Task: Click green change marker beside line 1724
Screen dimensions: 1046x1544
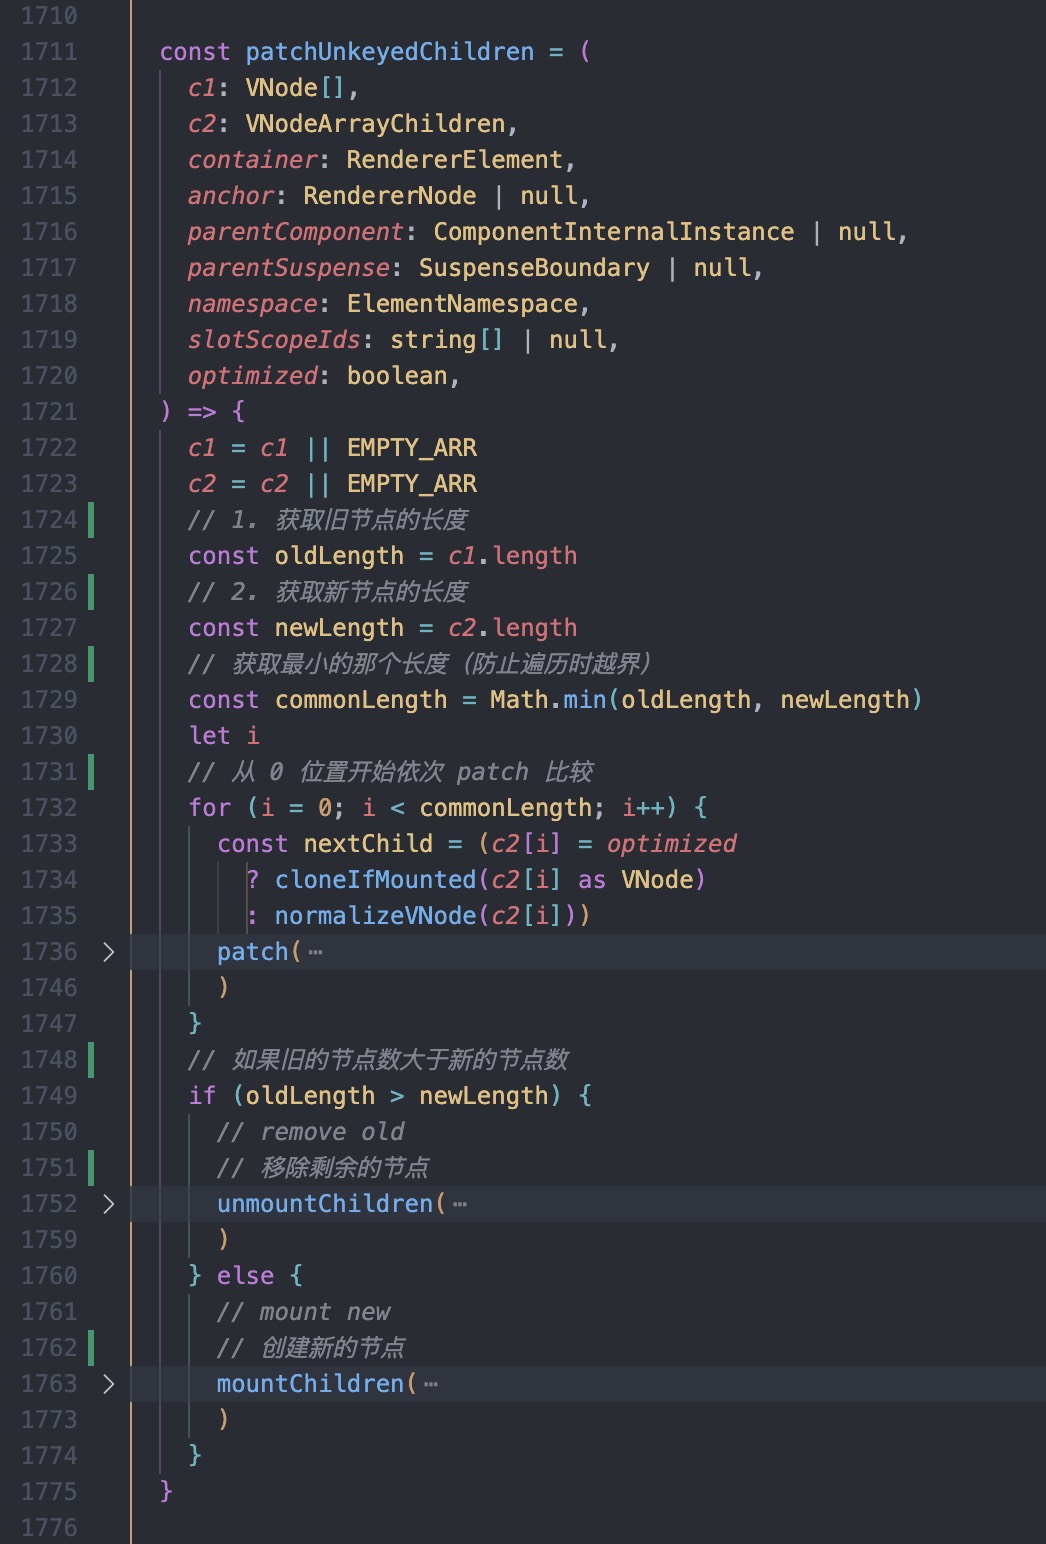Action: [x=91, y=520]
